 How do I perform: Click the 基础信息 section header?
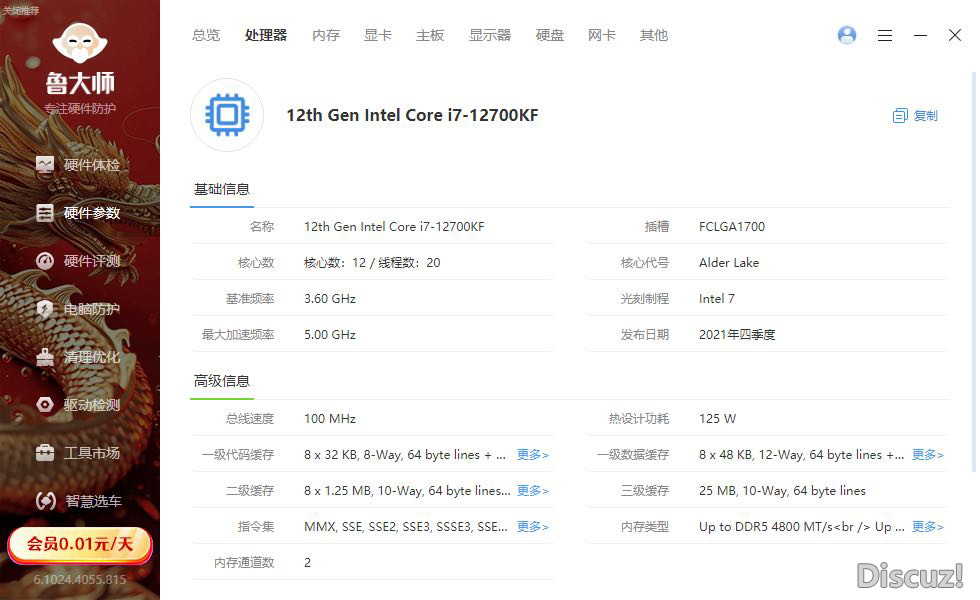coord(222,189)
